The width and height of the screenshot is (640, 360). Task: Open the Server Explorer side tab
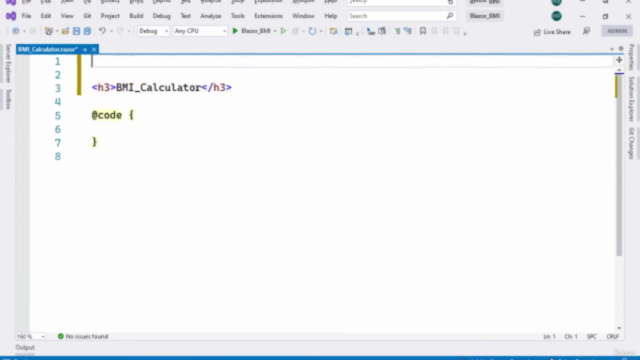(8, 63)
